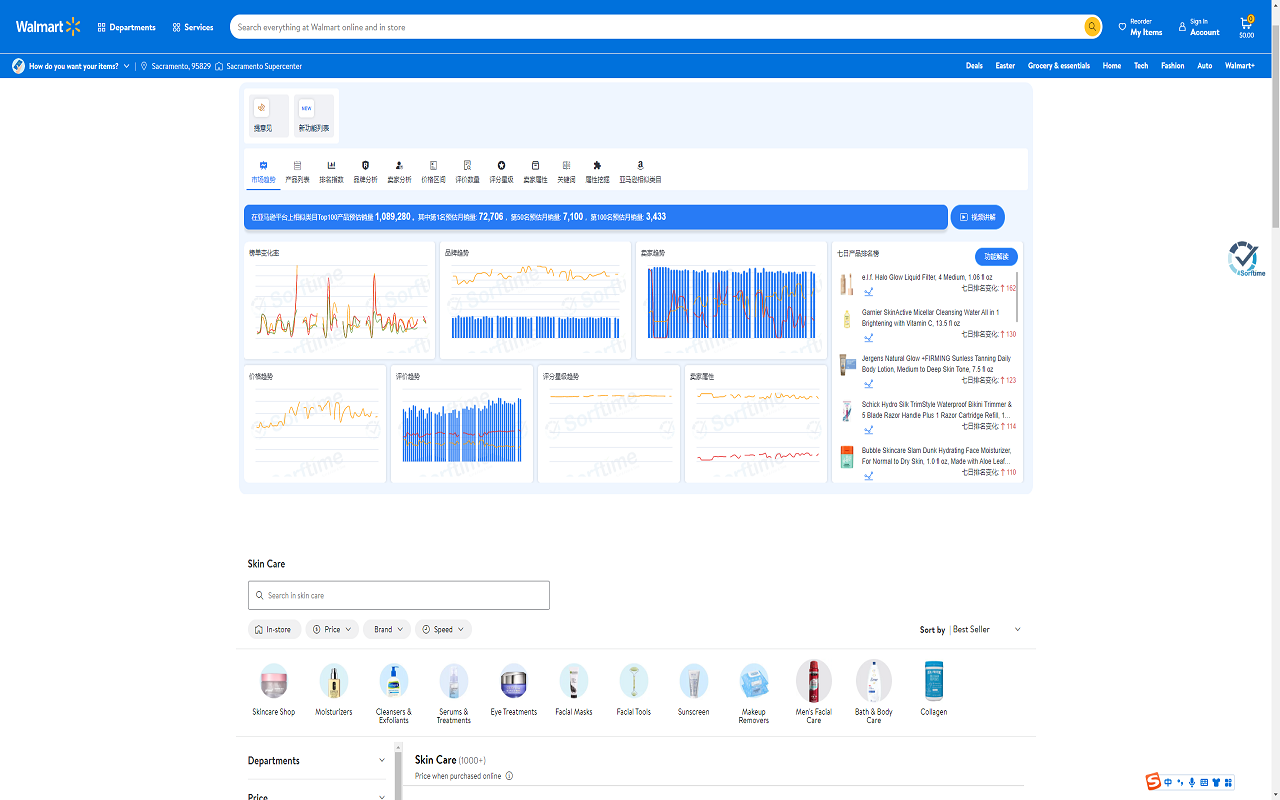Collapse the Departments section

pos(382,760)
